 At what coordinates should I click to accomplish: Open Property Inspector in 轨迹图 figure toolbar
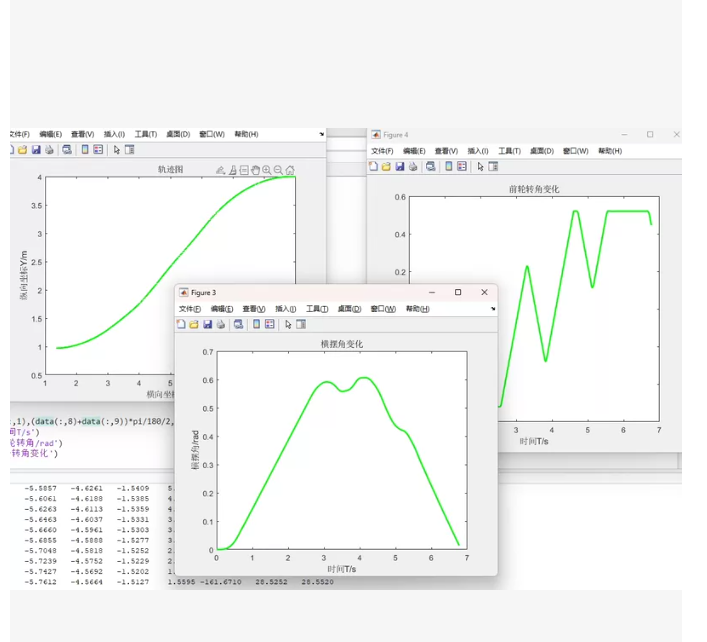[x=129, y=150]
